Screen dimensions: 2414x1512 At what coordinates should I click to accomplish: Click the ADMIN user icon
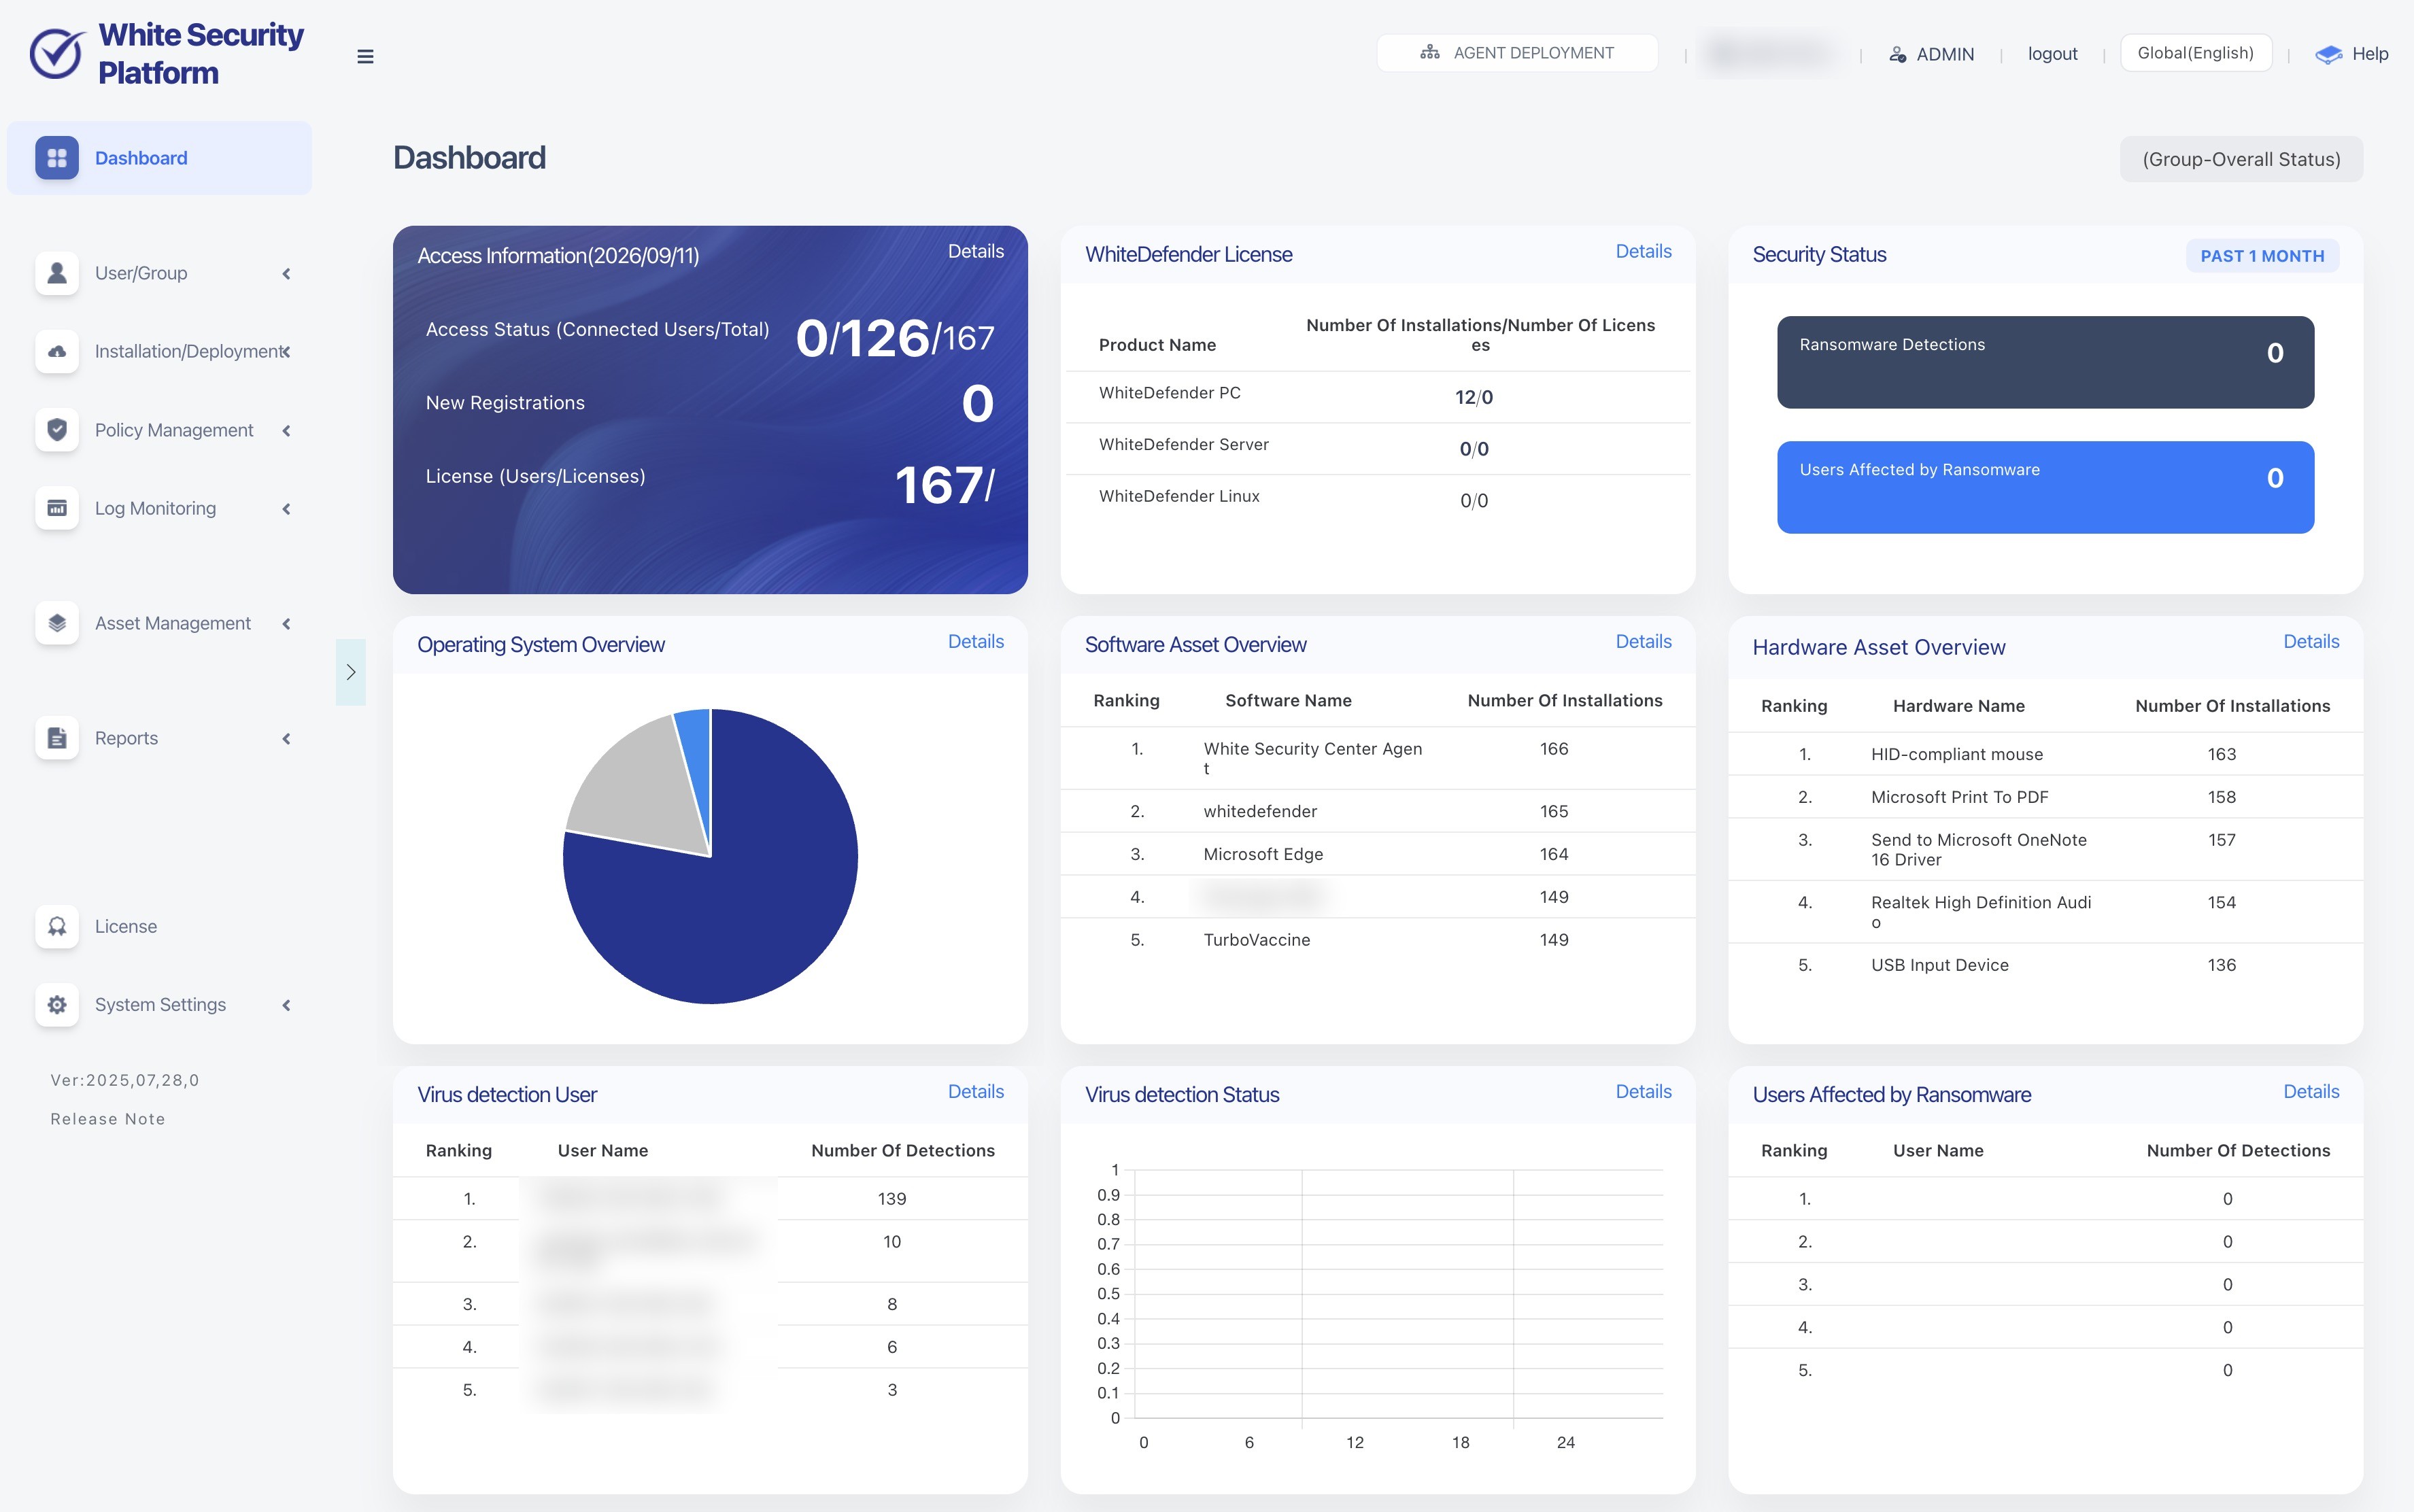pyautogui.click(x=1897, y=54)
